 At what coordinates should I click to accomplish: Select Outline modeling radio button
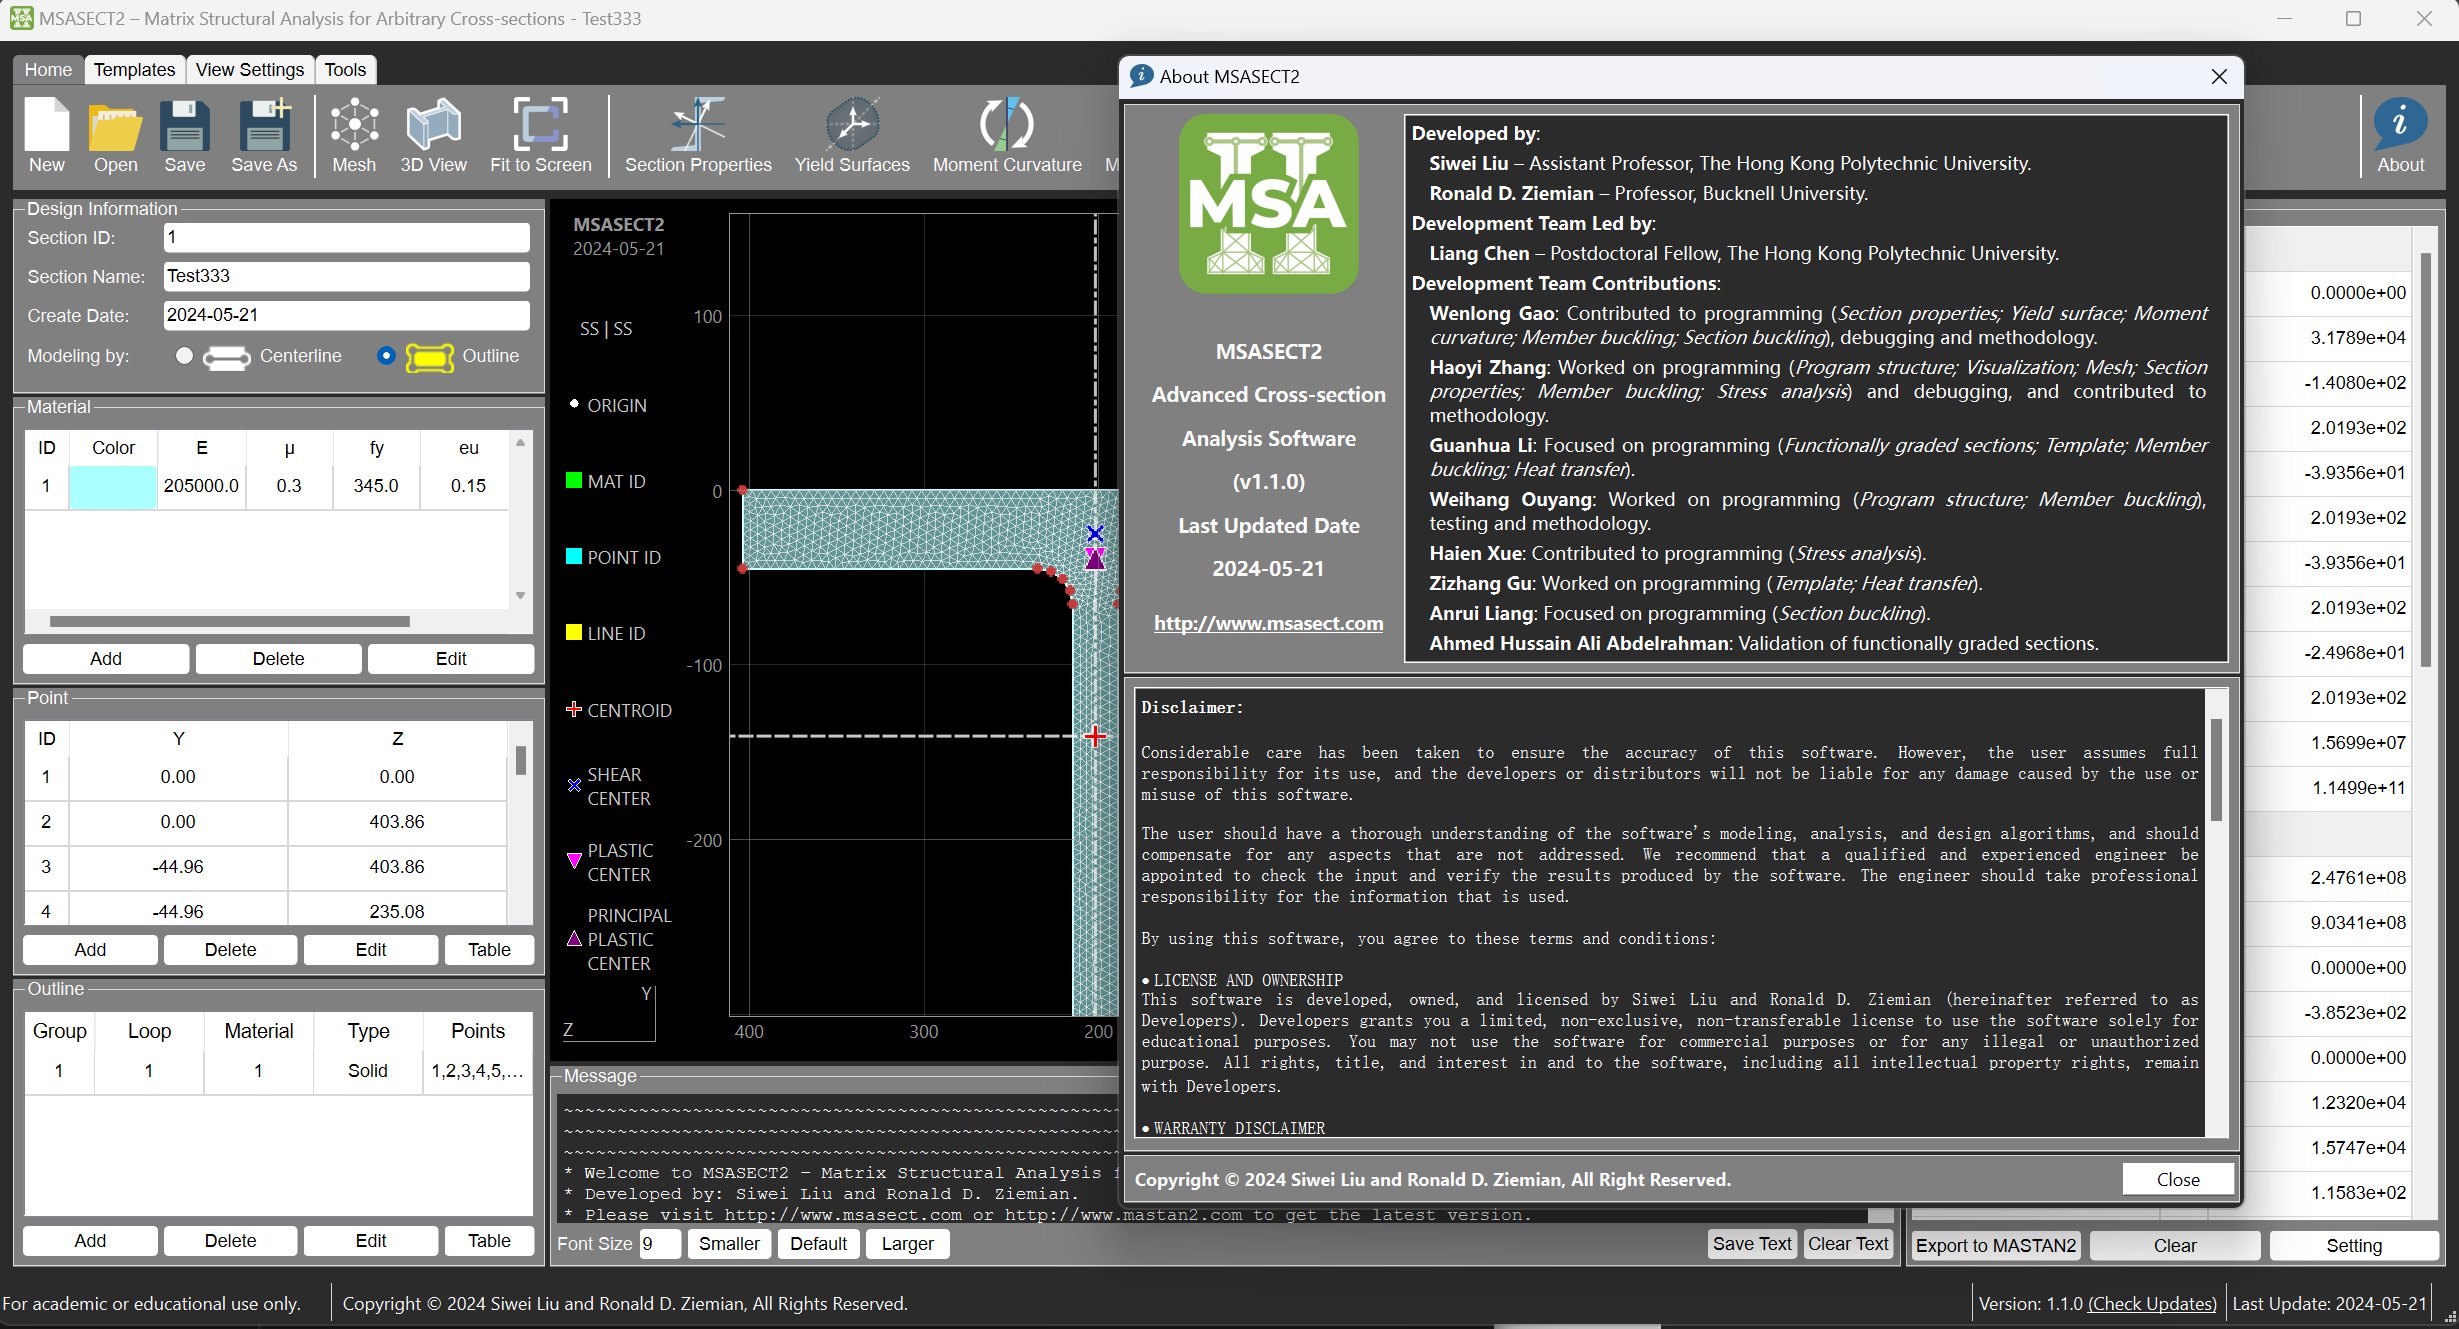coord(386,356)
